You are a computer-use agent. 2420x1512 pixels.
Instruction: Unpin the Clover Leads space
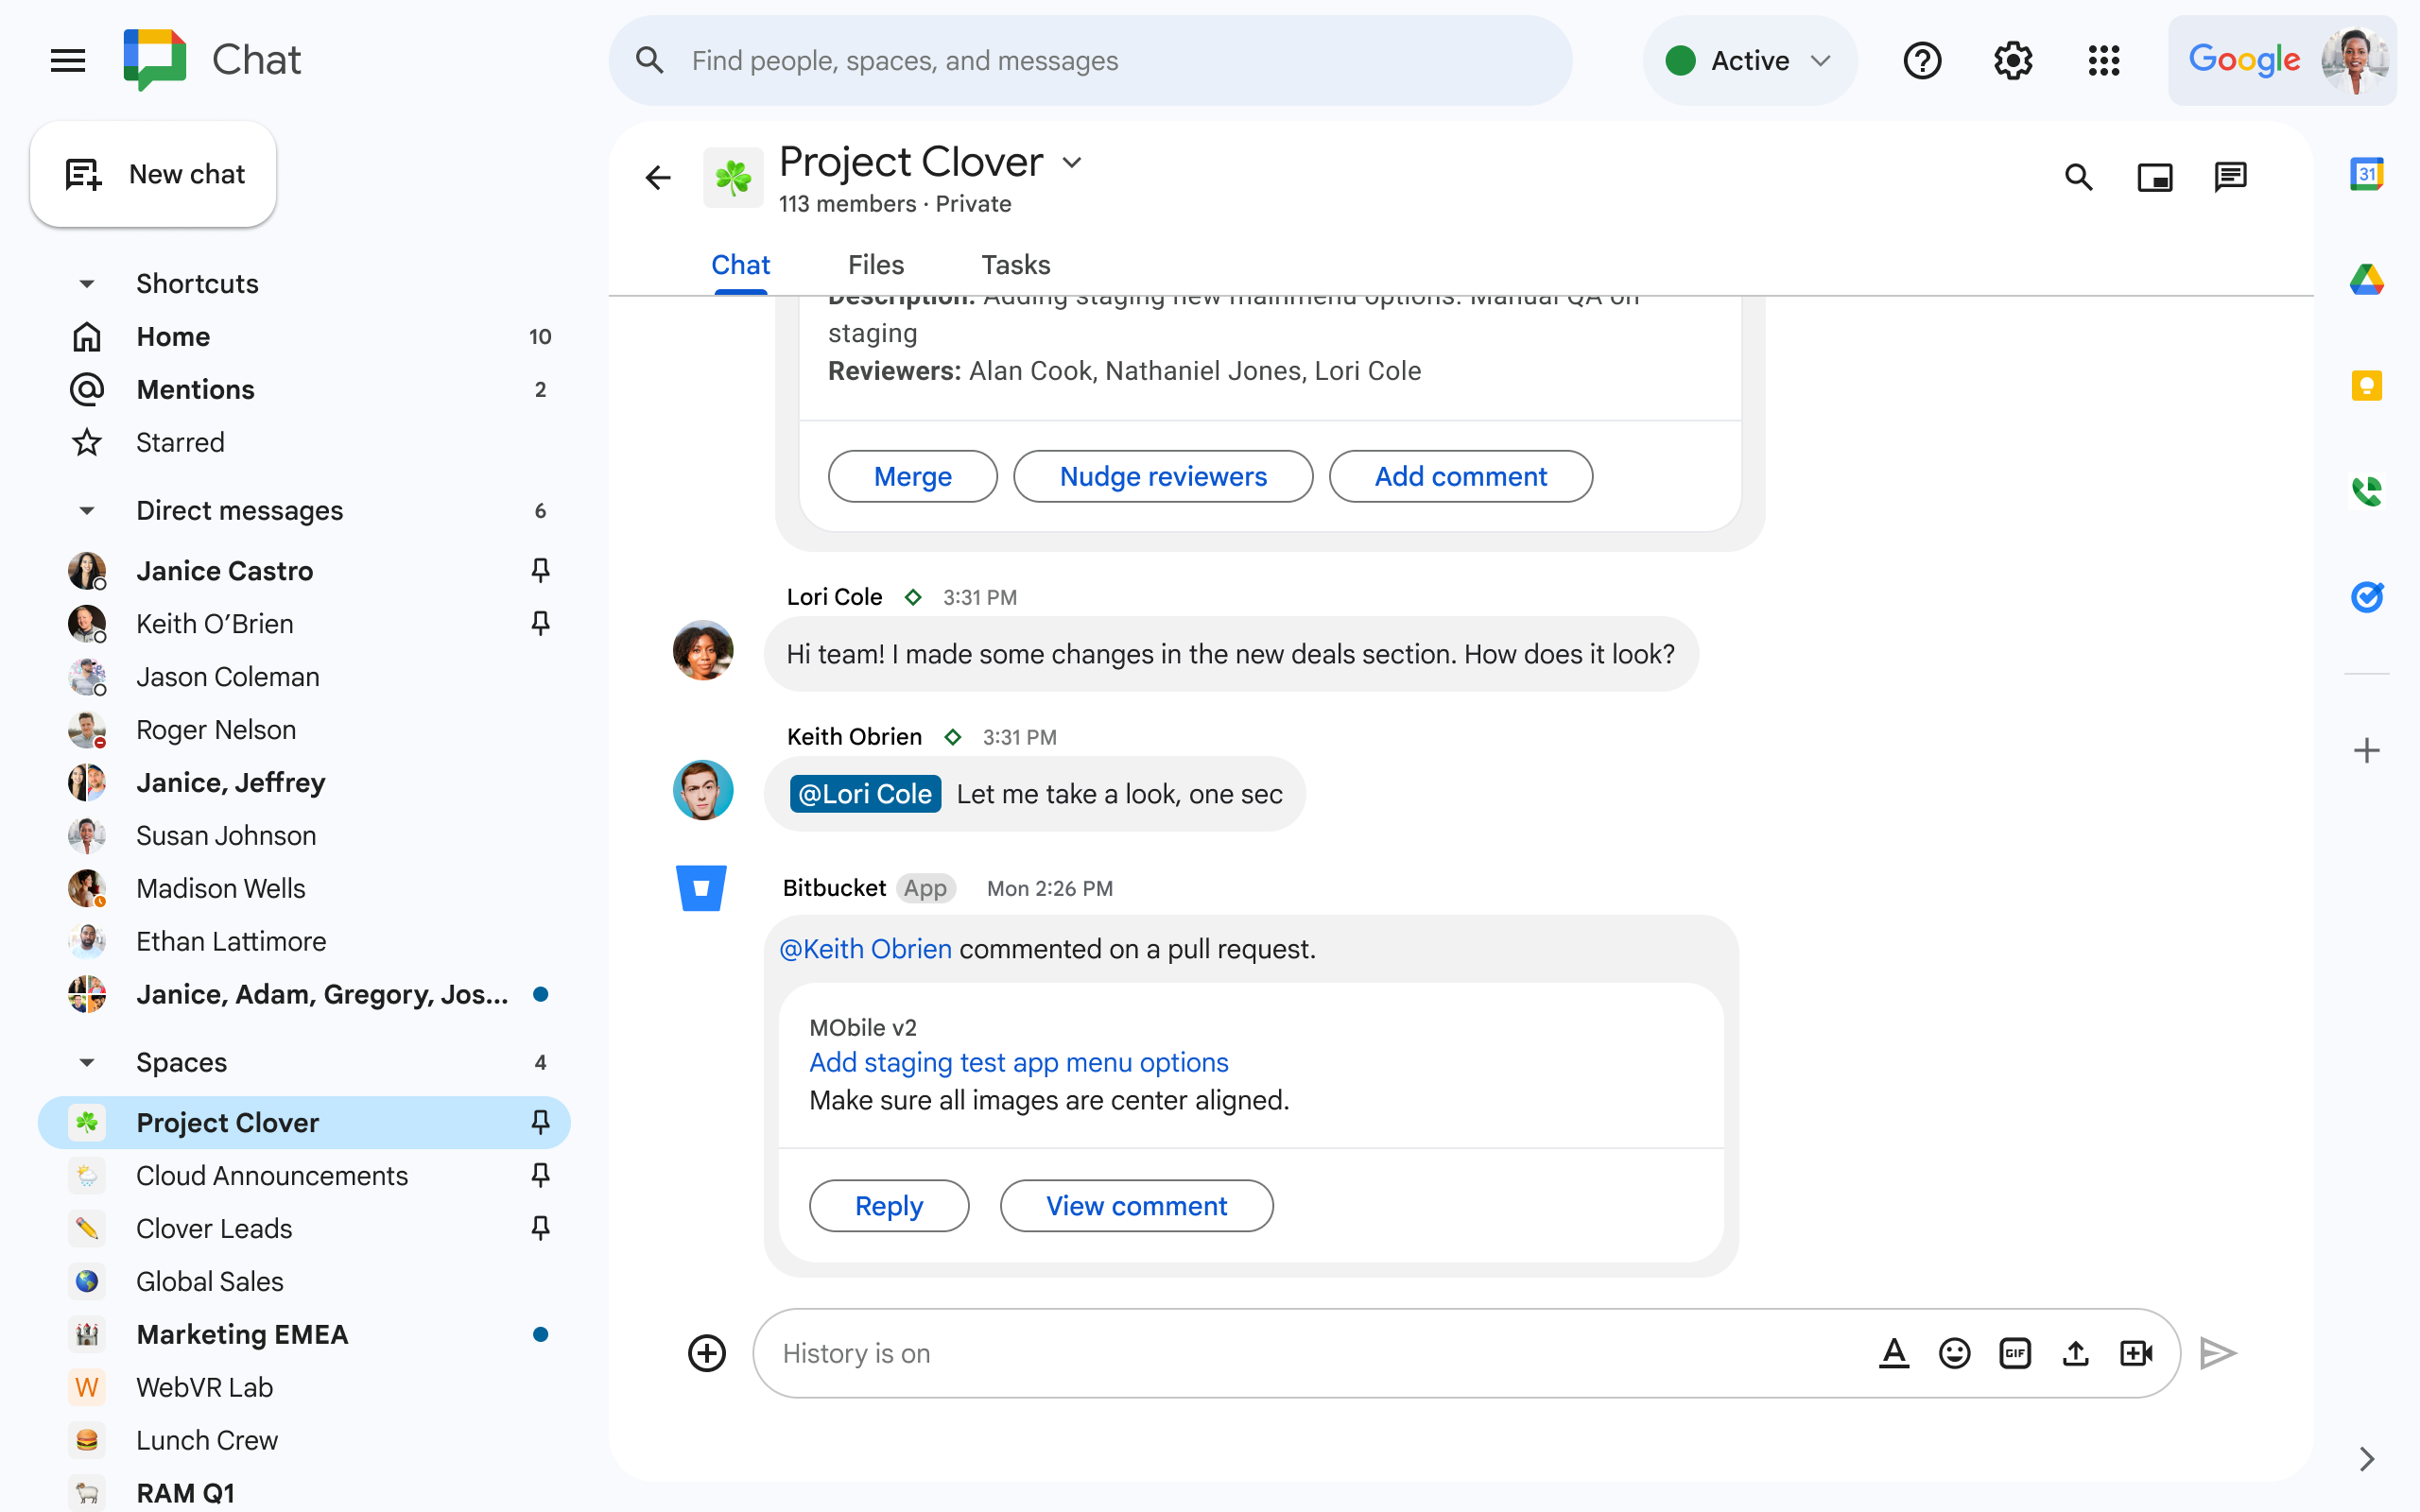(540, 1228)
